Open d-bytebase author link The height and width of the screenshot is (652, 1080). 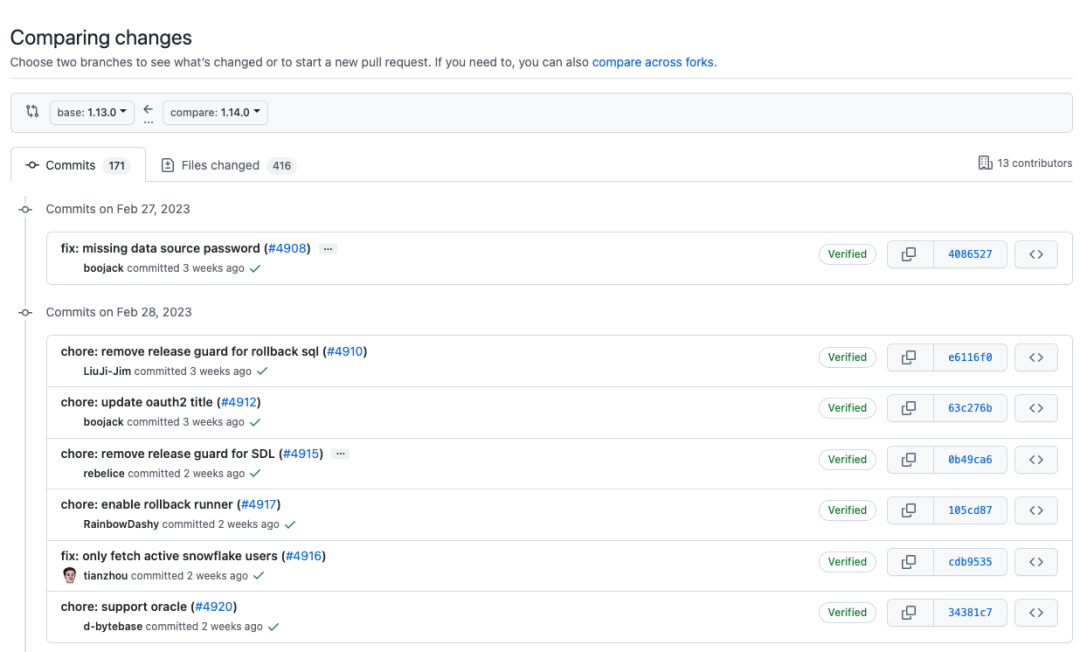pos(113,627)
